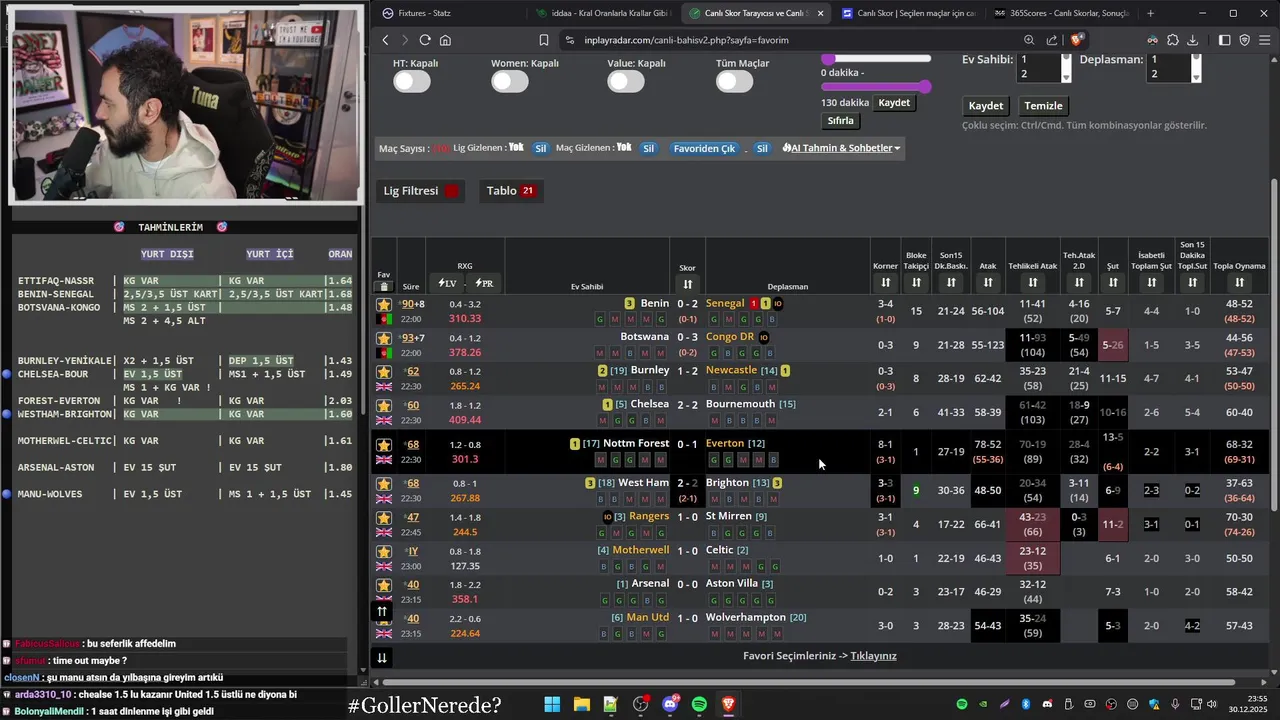Open the AI Tahmin & Sohbetler dropdown
The width and height of the screenshot is (1280, 720).
pos(841,148)
